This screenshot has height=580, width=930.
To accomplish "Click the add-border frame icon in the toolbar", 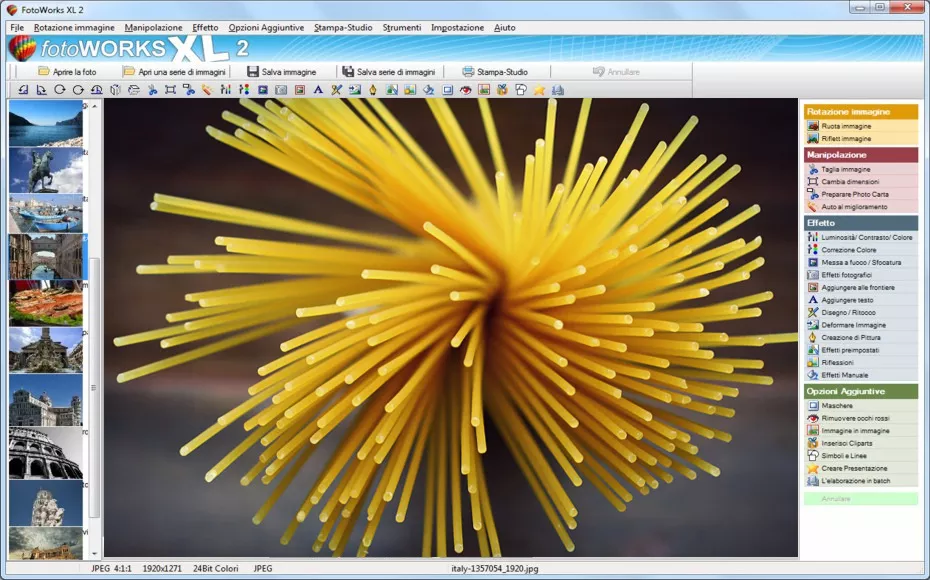I will click(300, 90).
